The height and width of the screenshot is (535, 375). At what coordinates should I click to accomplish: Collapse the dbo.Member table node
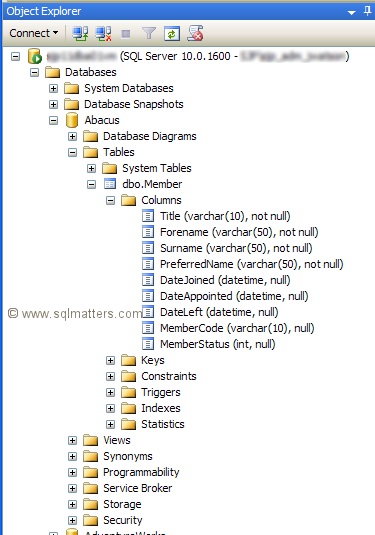coord(91,185)
